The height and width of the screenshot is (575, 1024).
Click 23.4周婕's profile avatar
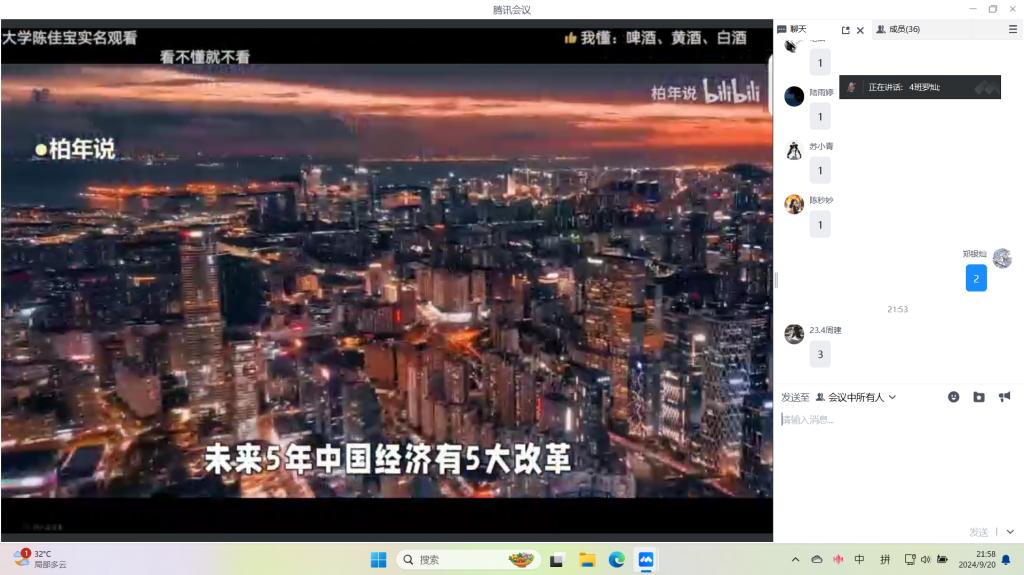click(794, 334)
